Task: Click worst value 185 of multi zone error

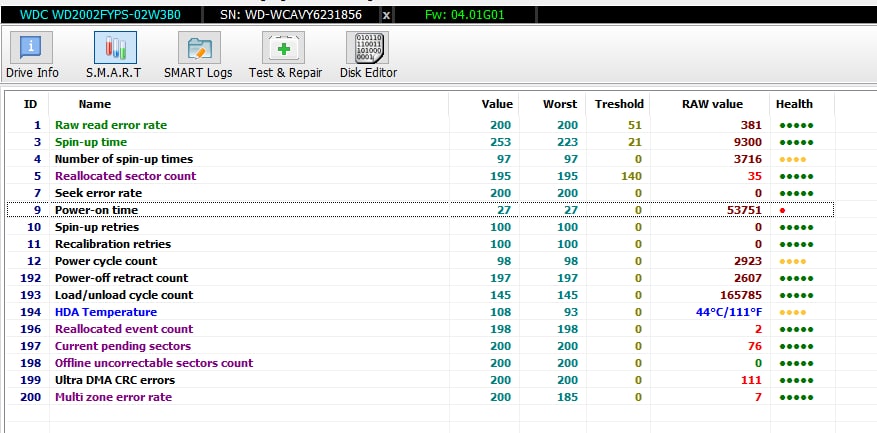Action: (567, 397)
